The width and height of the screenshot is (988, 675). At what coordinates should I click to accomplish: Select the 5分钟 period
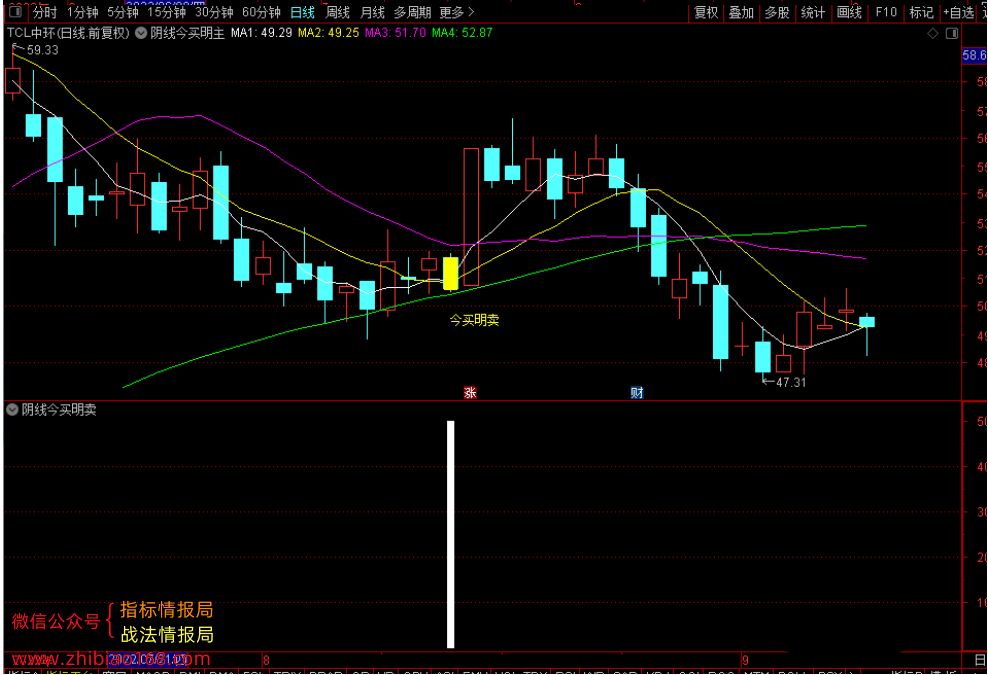(x=122, y=12)
